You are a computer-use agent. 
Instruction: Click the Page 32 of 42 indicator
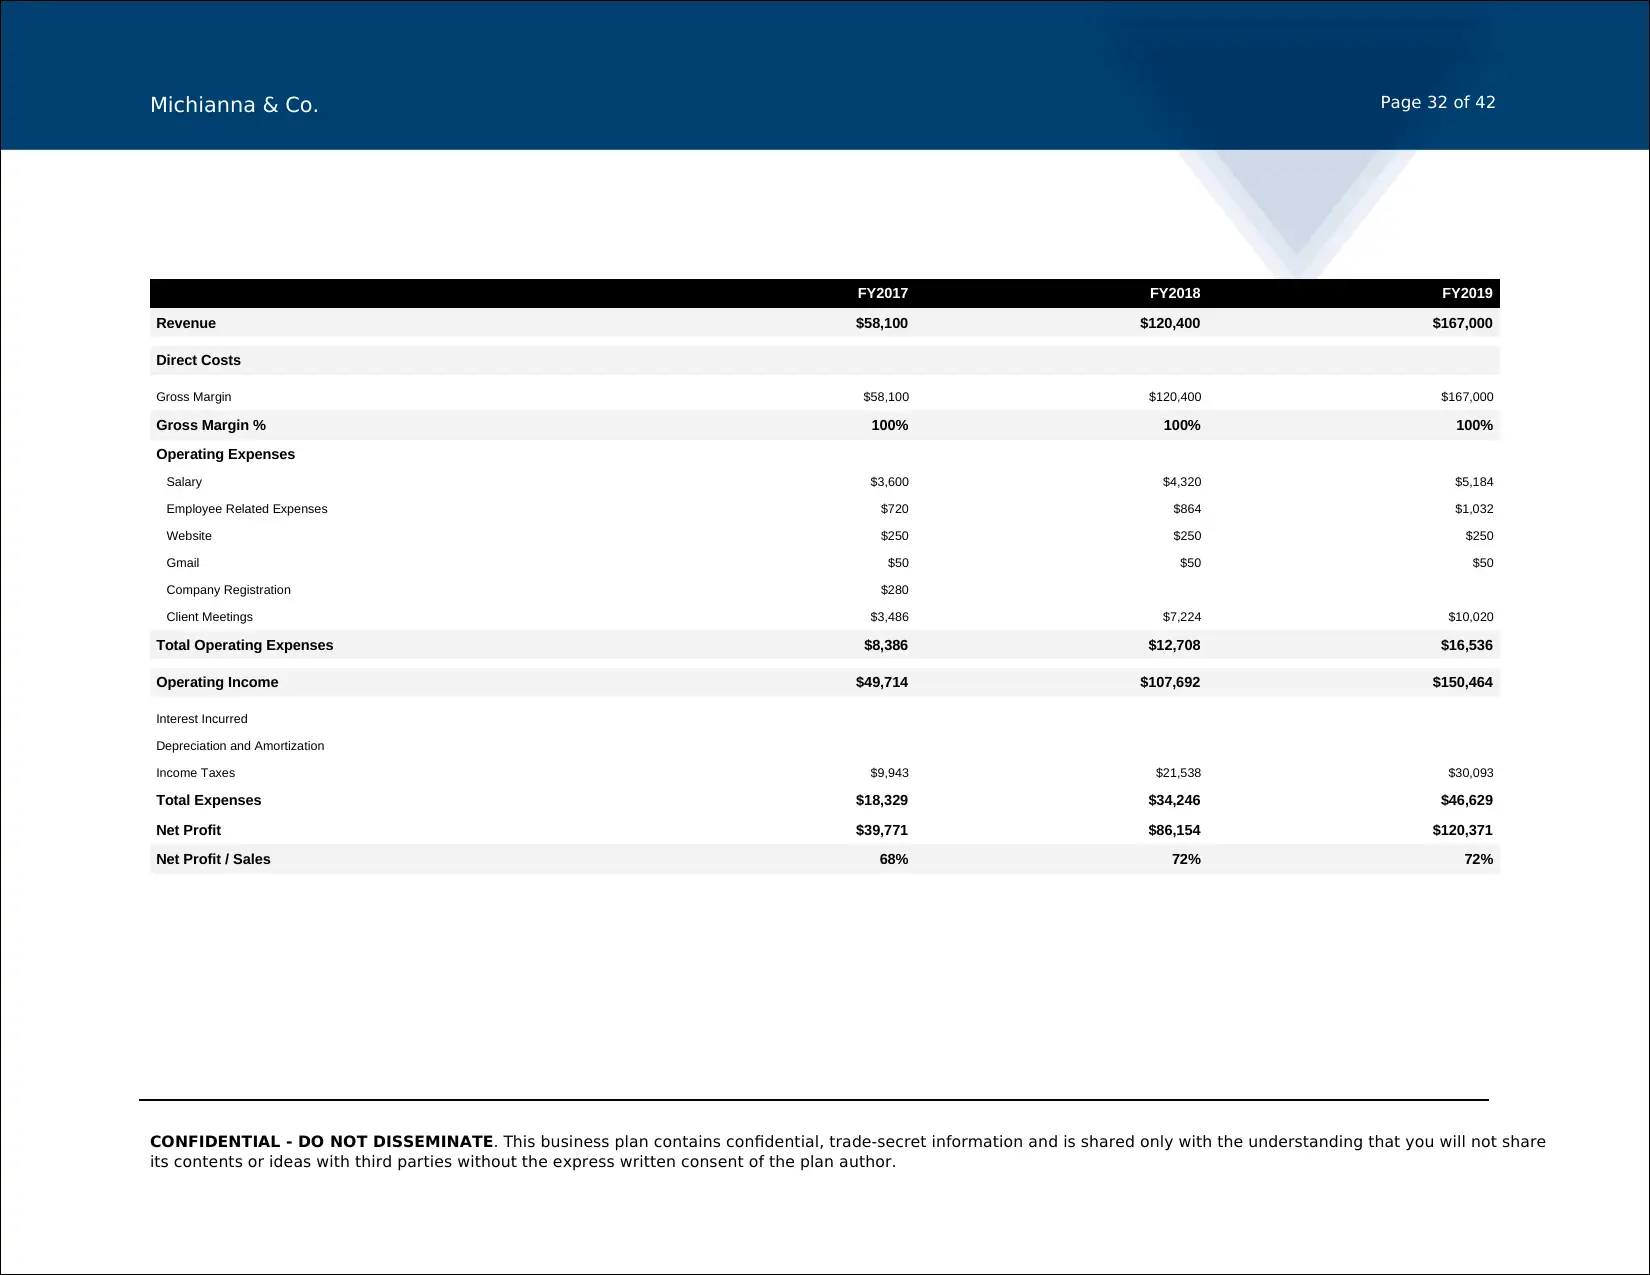(1438, 102)
